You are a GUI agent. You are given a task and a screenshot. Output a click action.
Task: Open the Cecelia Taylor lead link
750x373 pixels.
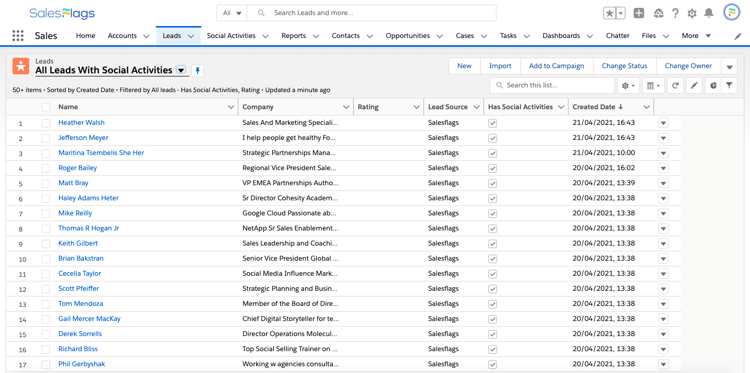[x=79, y=274]
